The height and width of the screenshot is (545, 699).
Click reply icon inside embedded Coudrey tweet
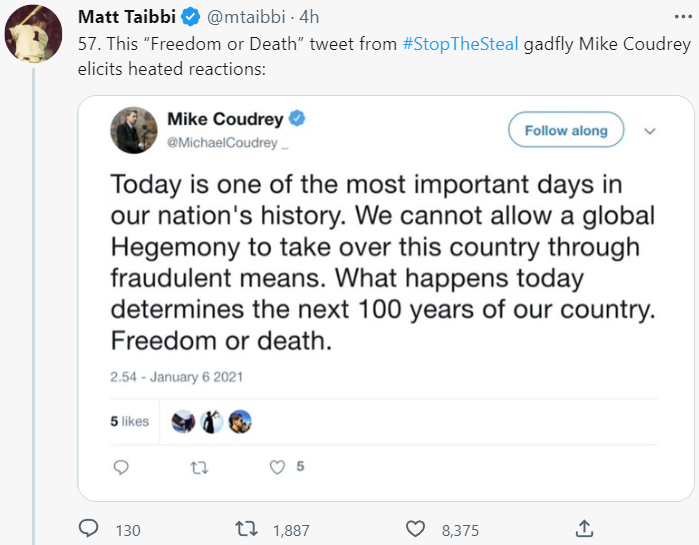121,466
